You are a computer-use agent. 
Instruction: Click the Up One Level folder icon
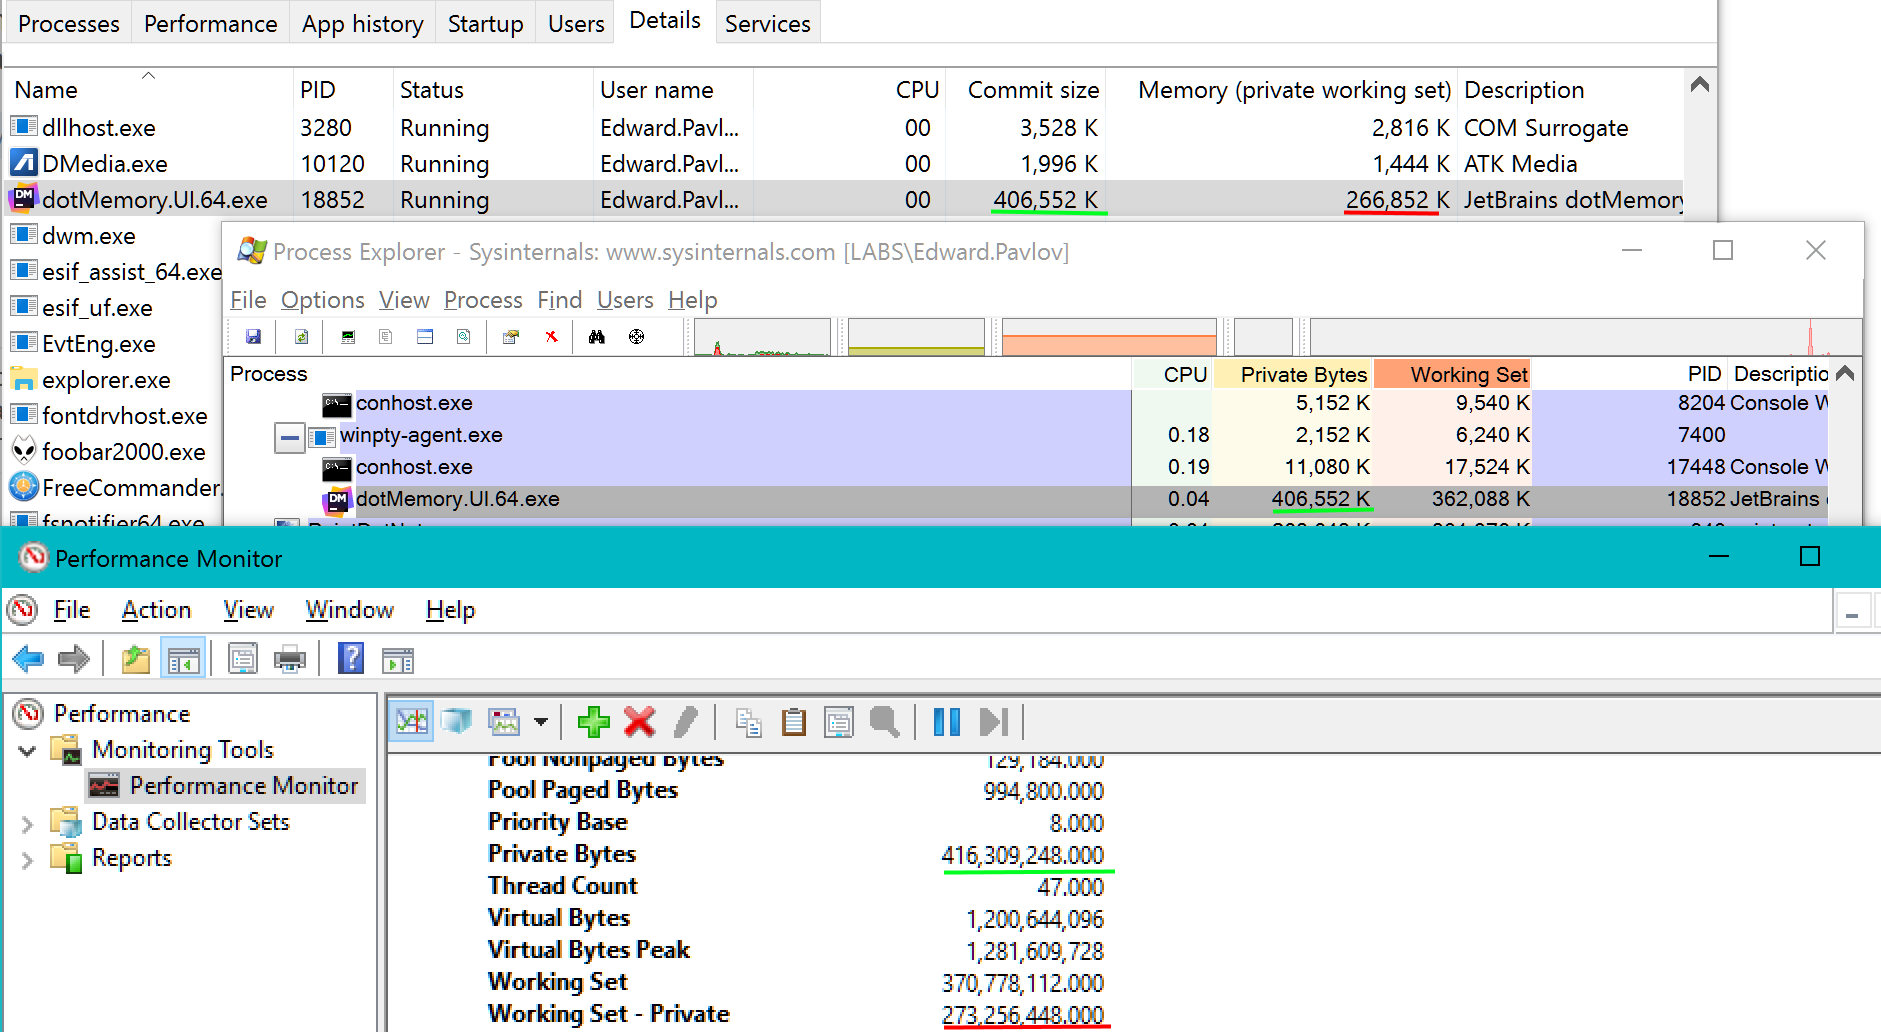(x=135, y=659)
